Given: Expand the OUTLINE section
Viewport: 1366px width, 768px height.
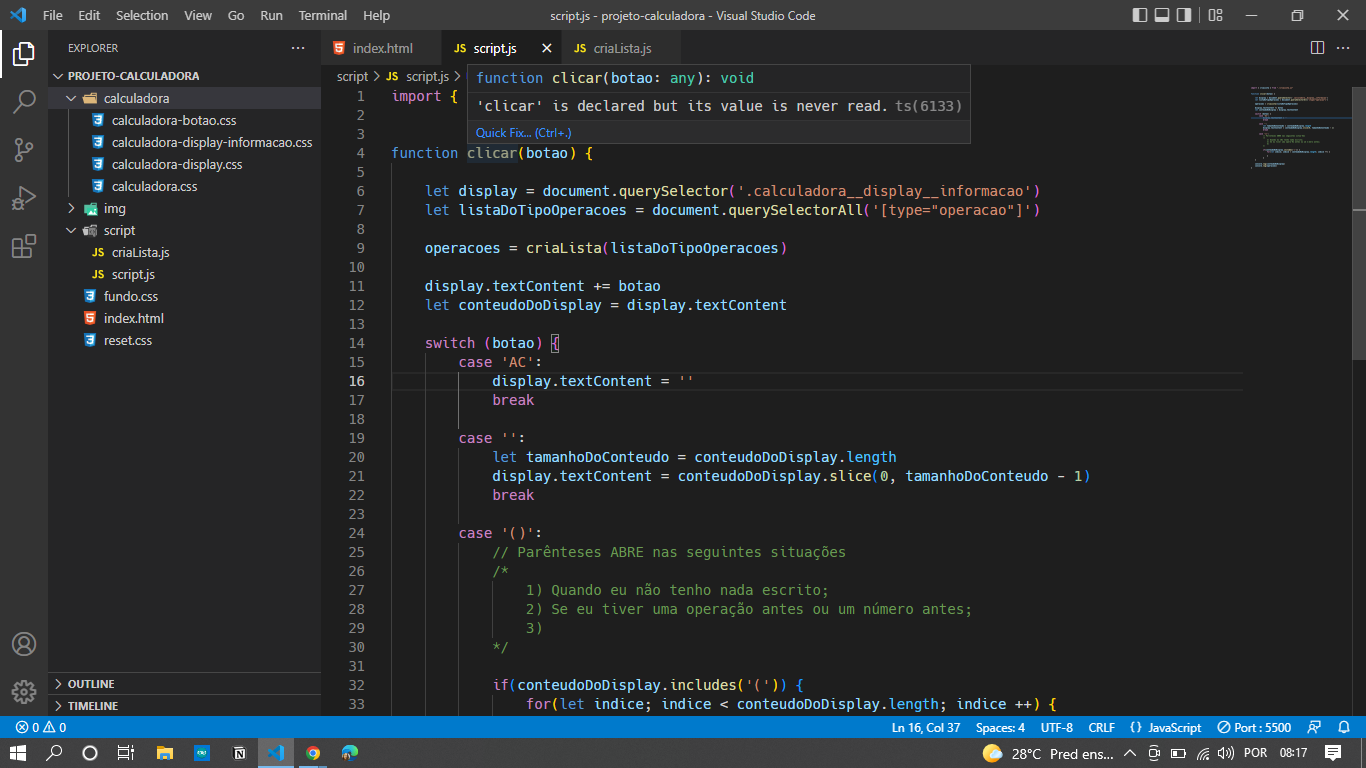Looking at the screenshot, I should pyautogui.click(x=185, y=684).
